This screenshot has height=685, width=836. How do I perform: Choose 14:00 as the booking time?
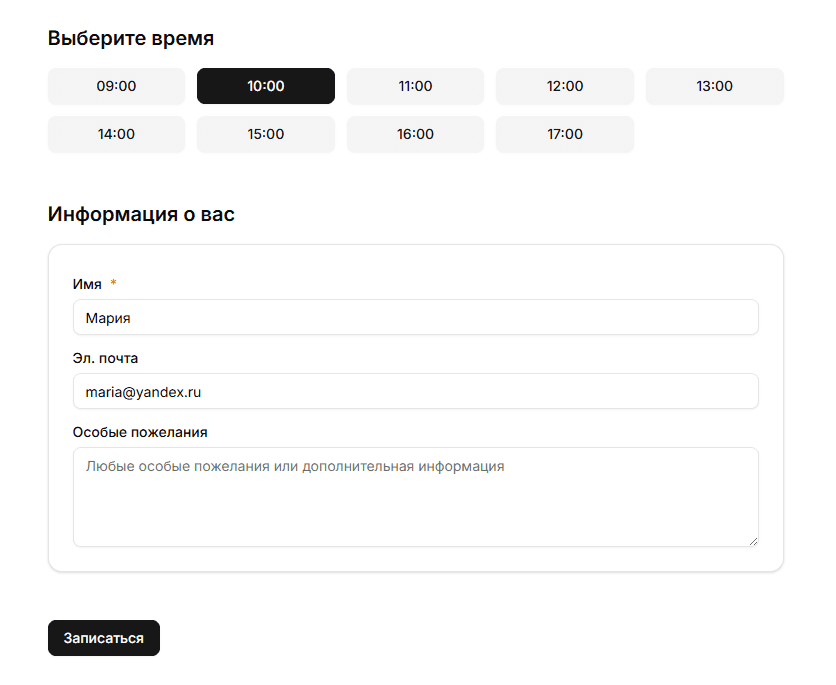click(116, 134)
